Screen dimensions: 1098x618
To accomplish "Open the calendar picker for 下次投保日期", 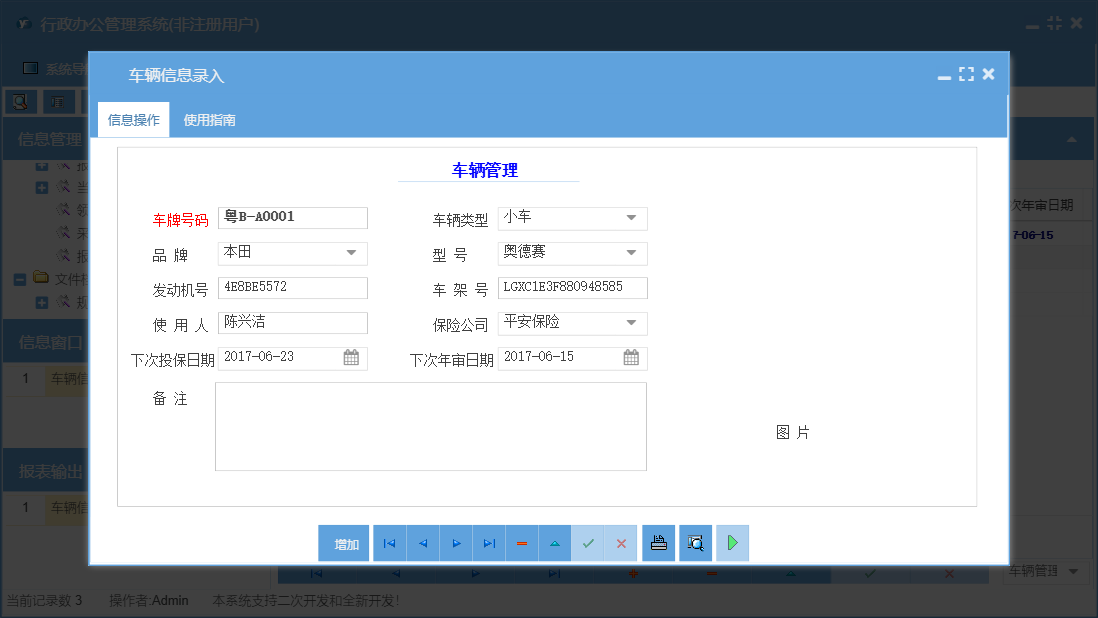I will (x=351, y=357).
